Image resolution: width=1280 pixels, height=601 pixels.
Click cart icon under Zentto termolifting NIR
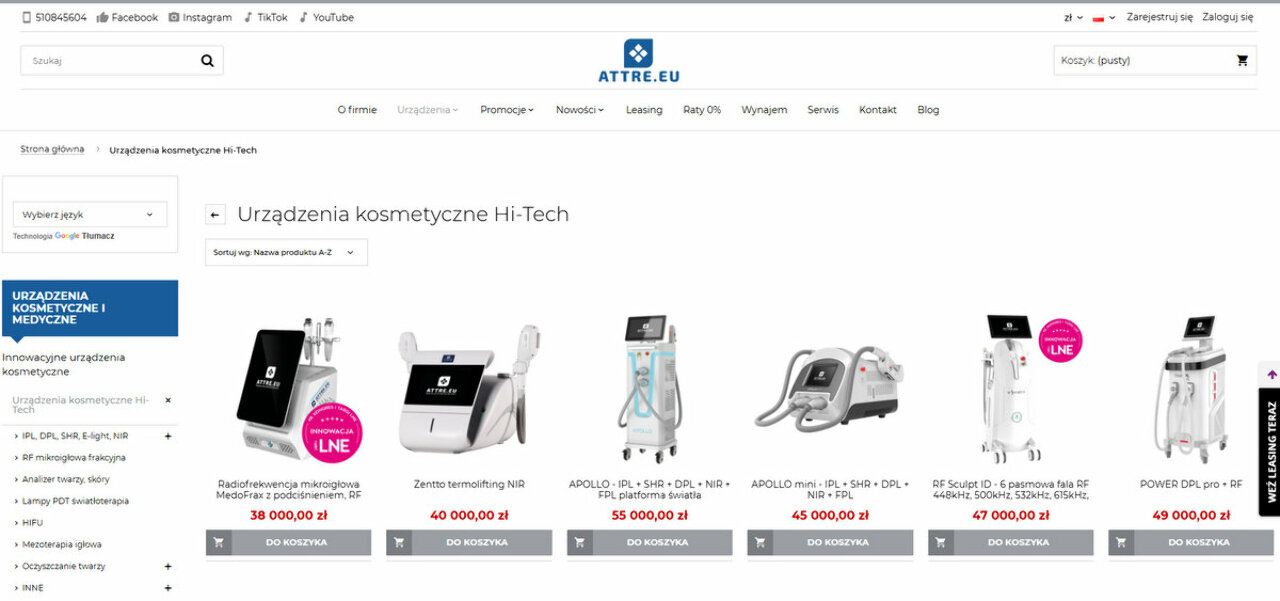pos(399,542)
